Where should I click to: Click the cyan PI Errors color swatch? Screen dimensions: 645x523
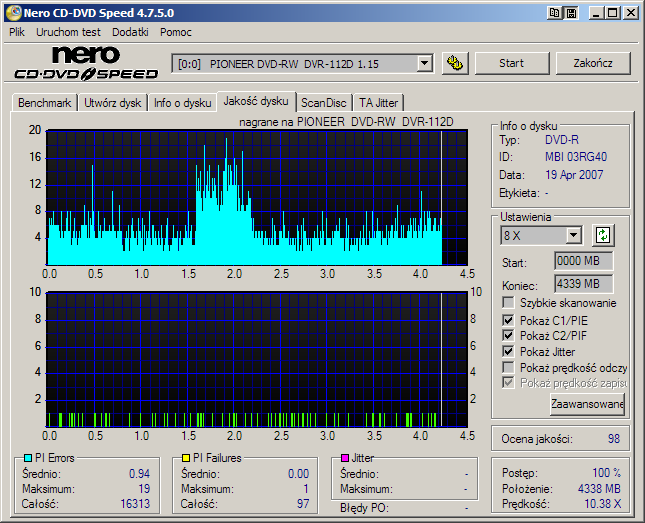click(x=28, y=458)
